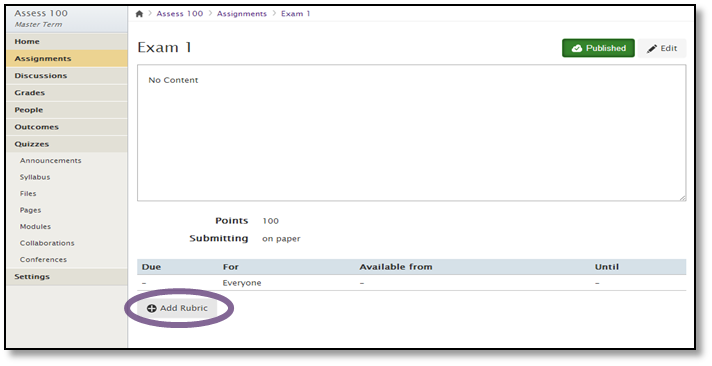Open the Assess 100 breadcrumb link
Image resolution: width=712 pixels, height=366 pixels.
[x=180, y=14]
